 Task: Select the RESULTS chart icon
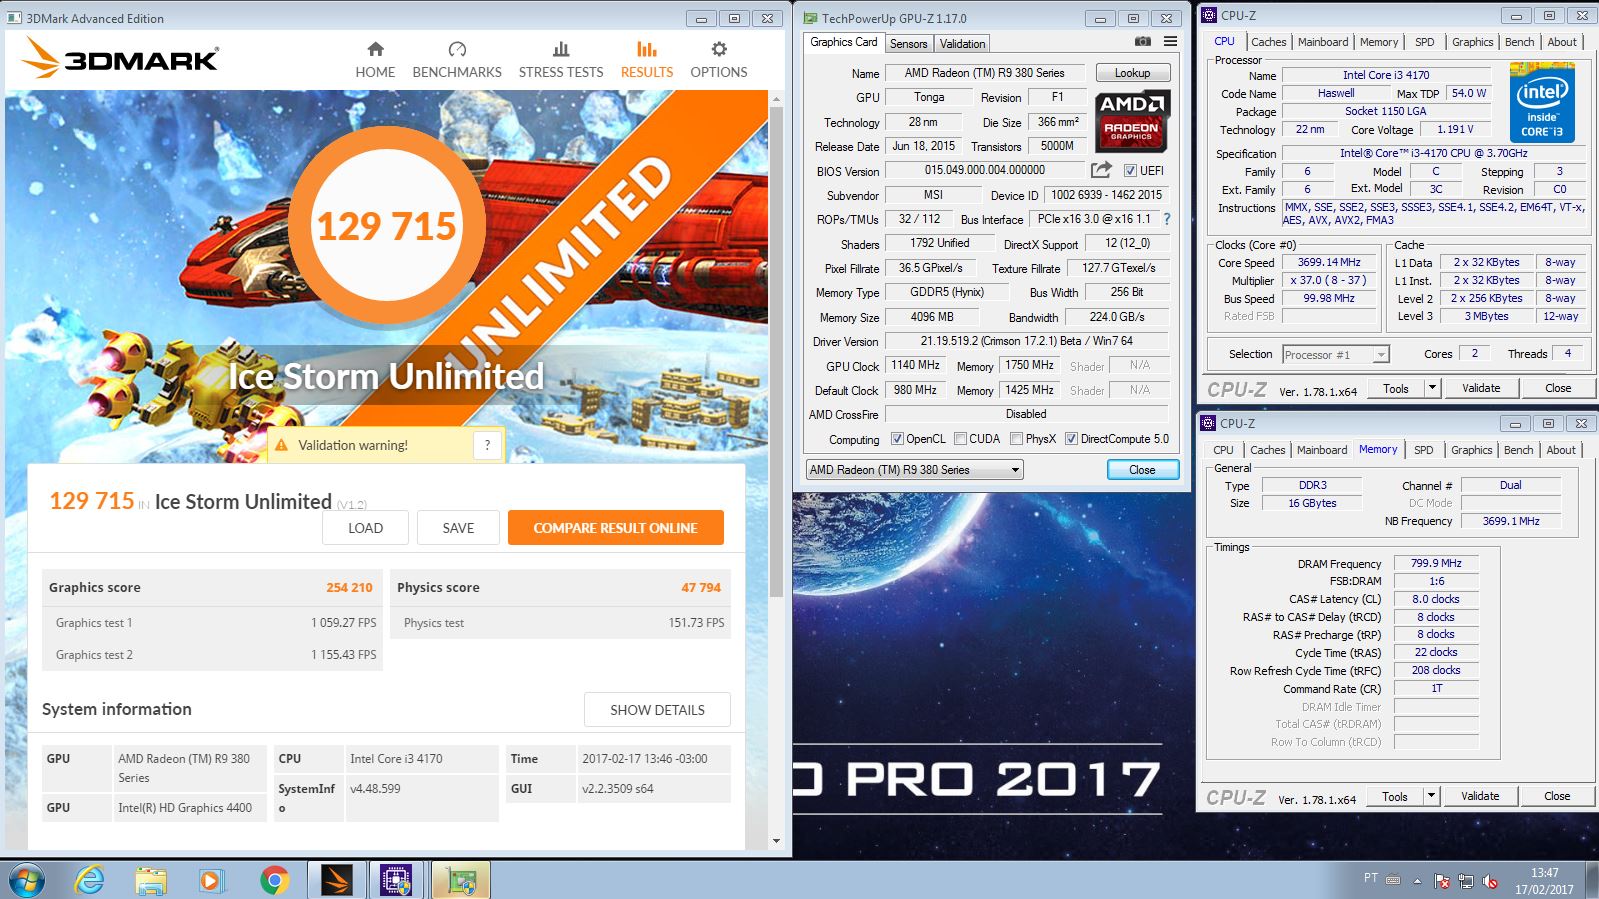(646, 49)
